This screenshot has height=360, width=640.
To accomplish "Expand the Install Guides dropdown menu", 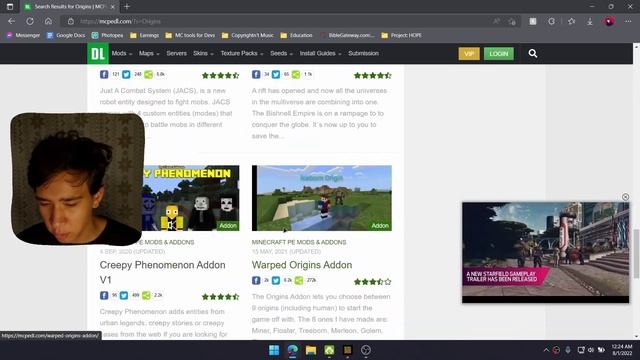I will [320, 53].
